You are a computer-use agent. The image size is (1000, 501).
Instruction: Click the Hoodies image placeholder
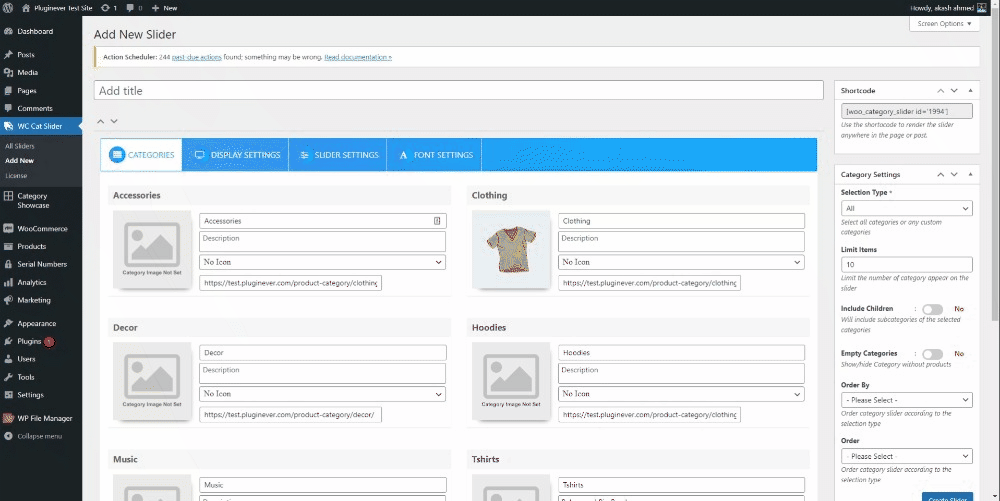click(x=511, y=381)
